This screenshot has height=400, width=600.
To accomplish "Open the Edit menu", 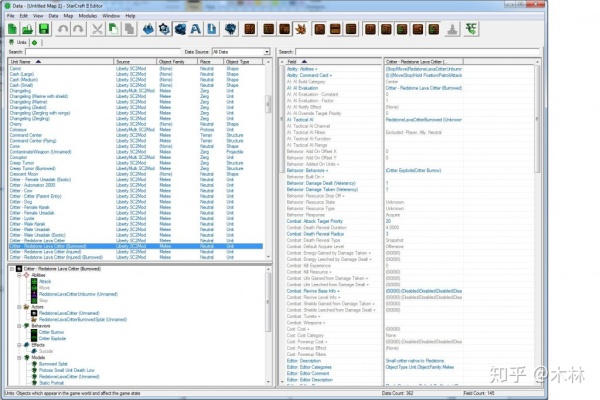I will pos(24,16).
